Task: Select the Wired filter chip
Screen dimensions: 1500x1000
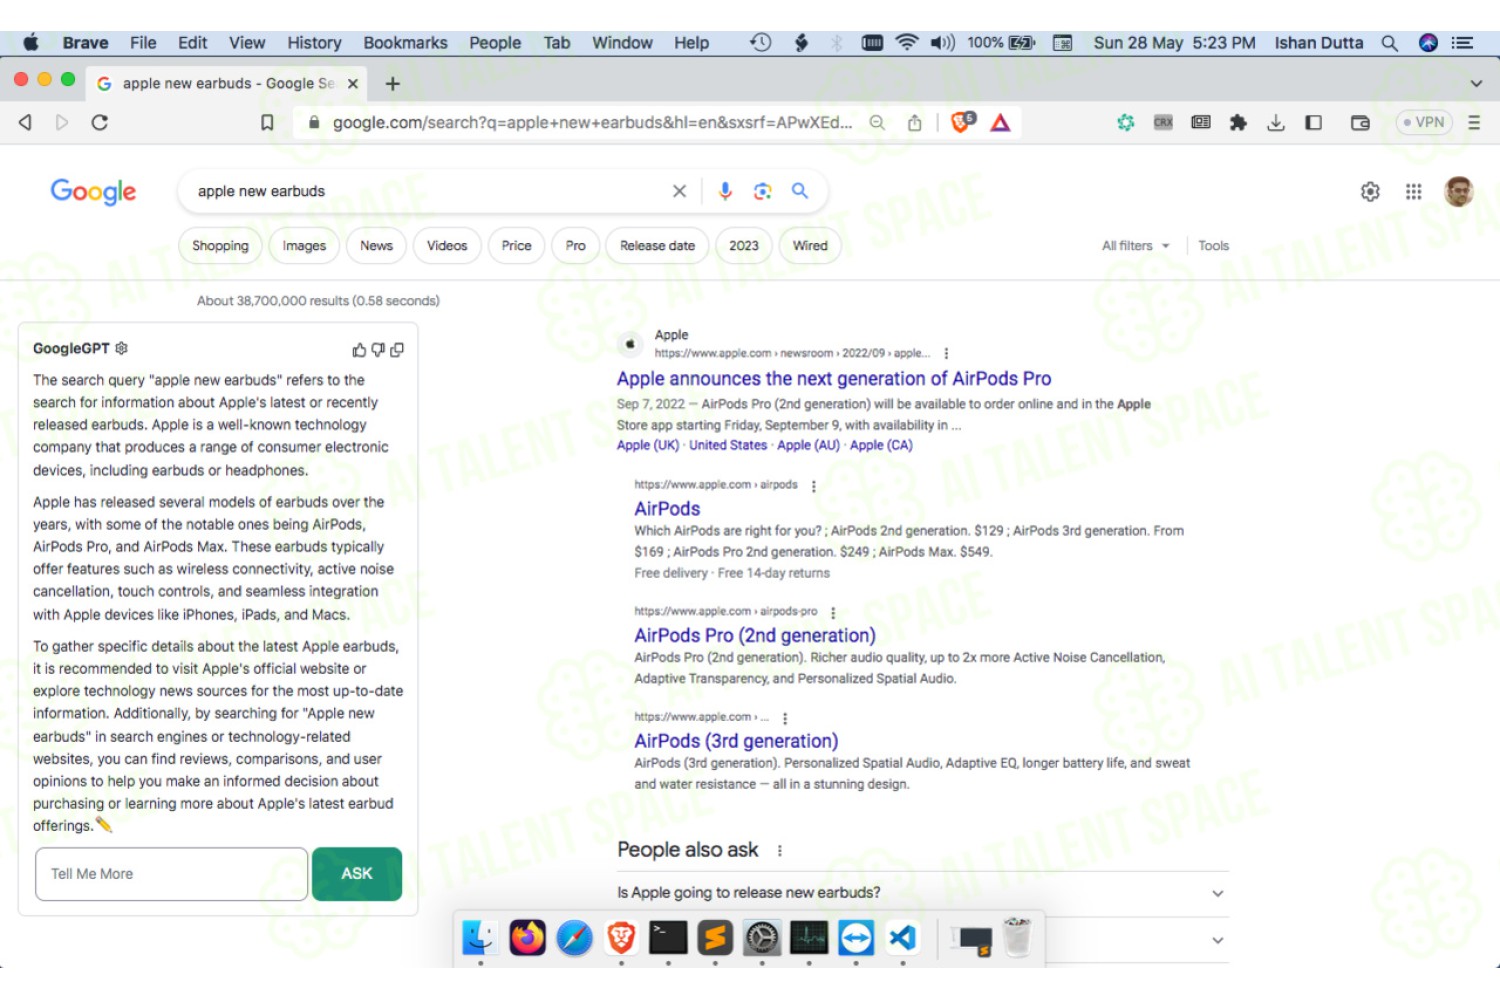Action: [x=810, y=246]
